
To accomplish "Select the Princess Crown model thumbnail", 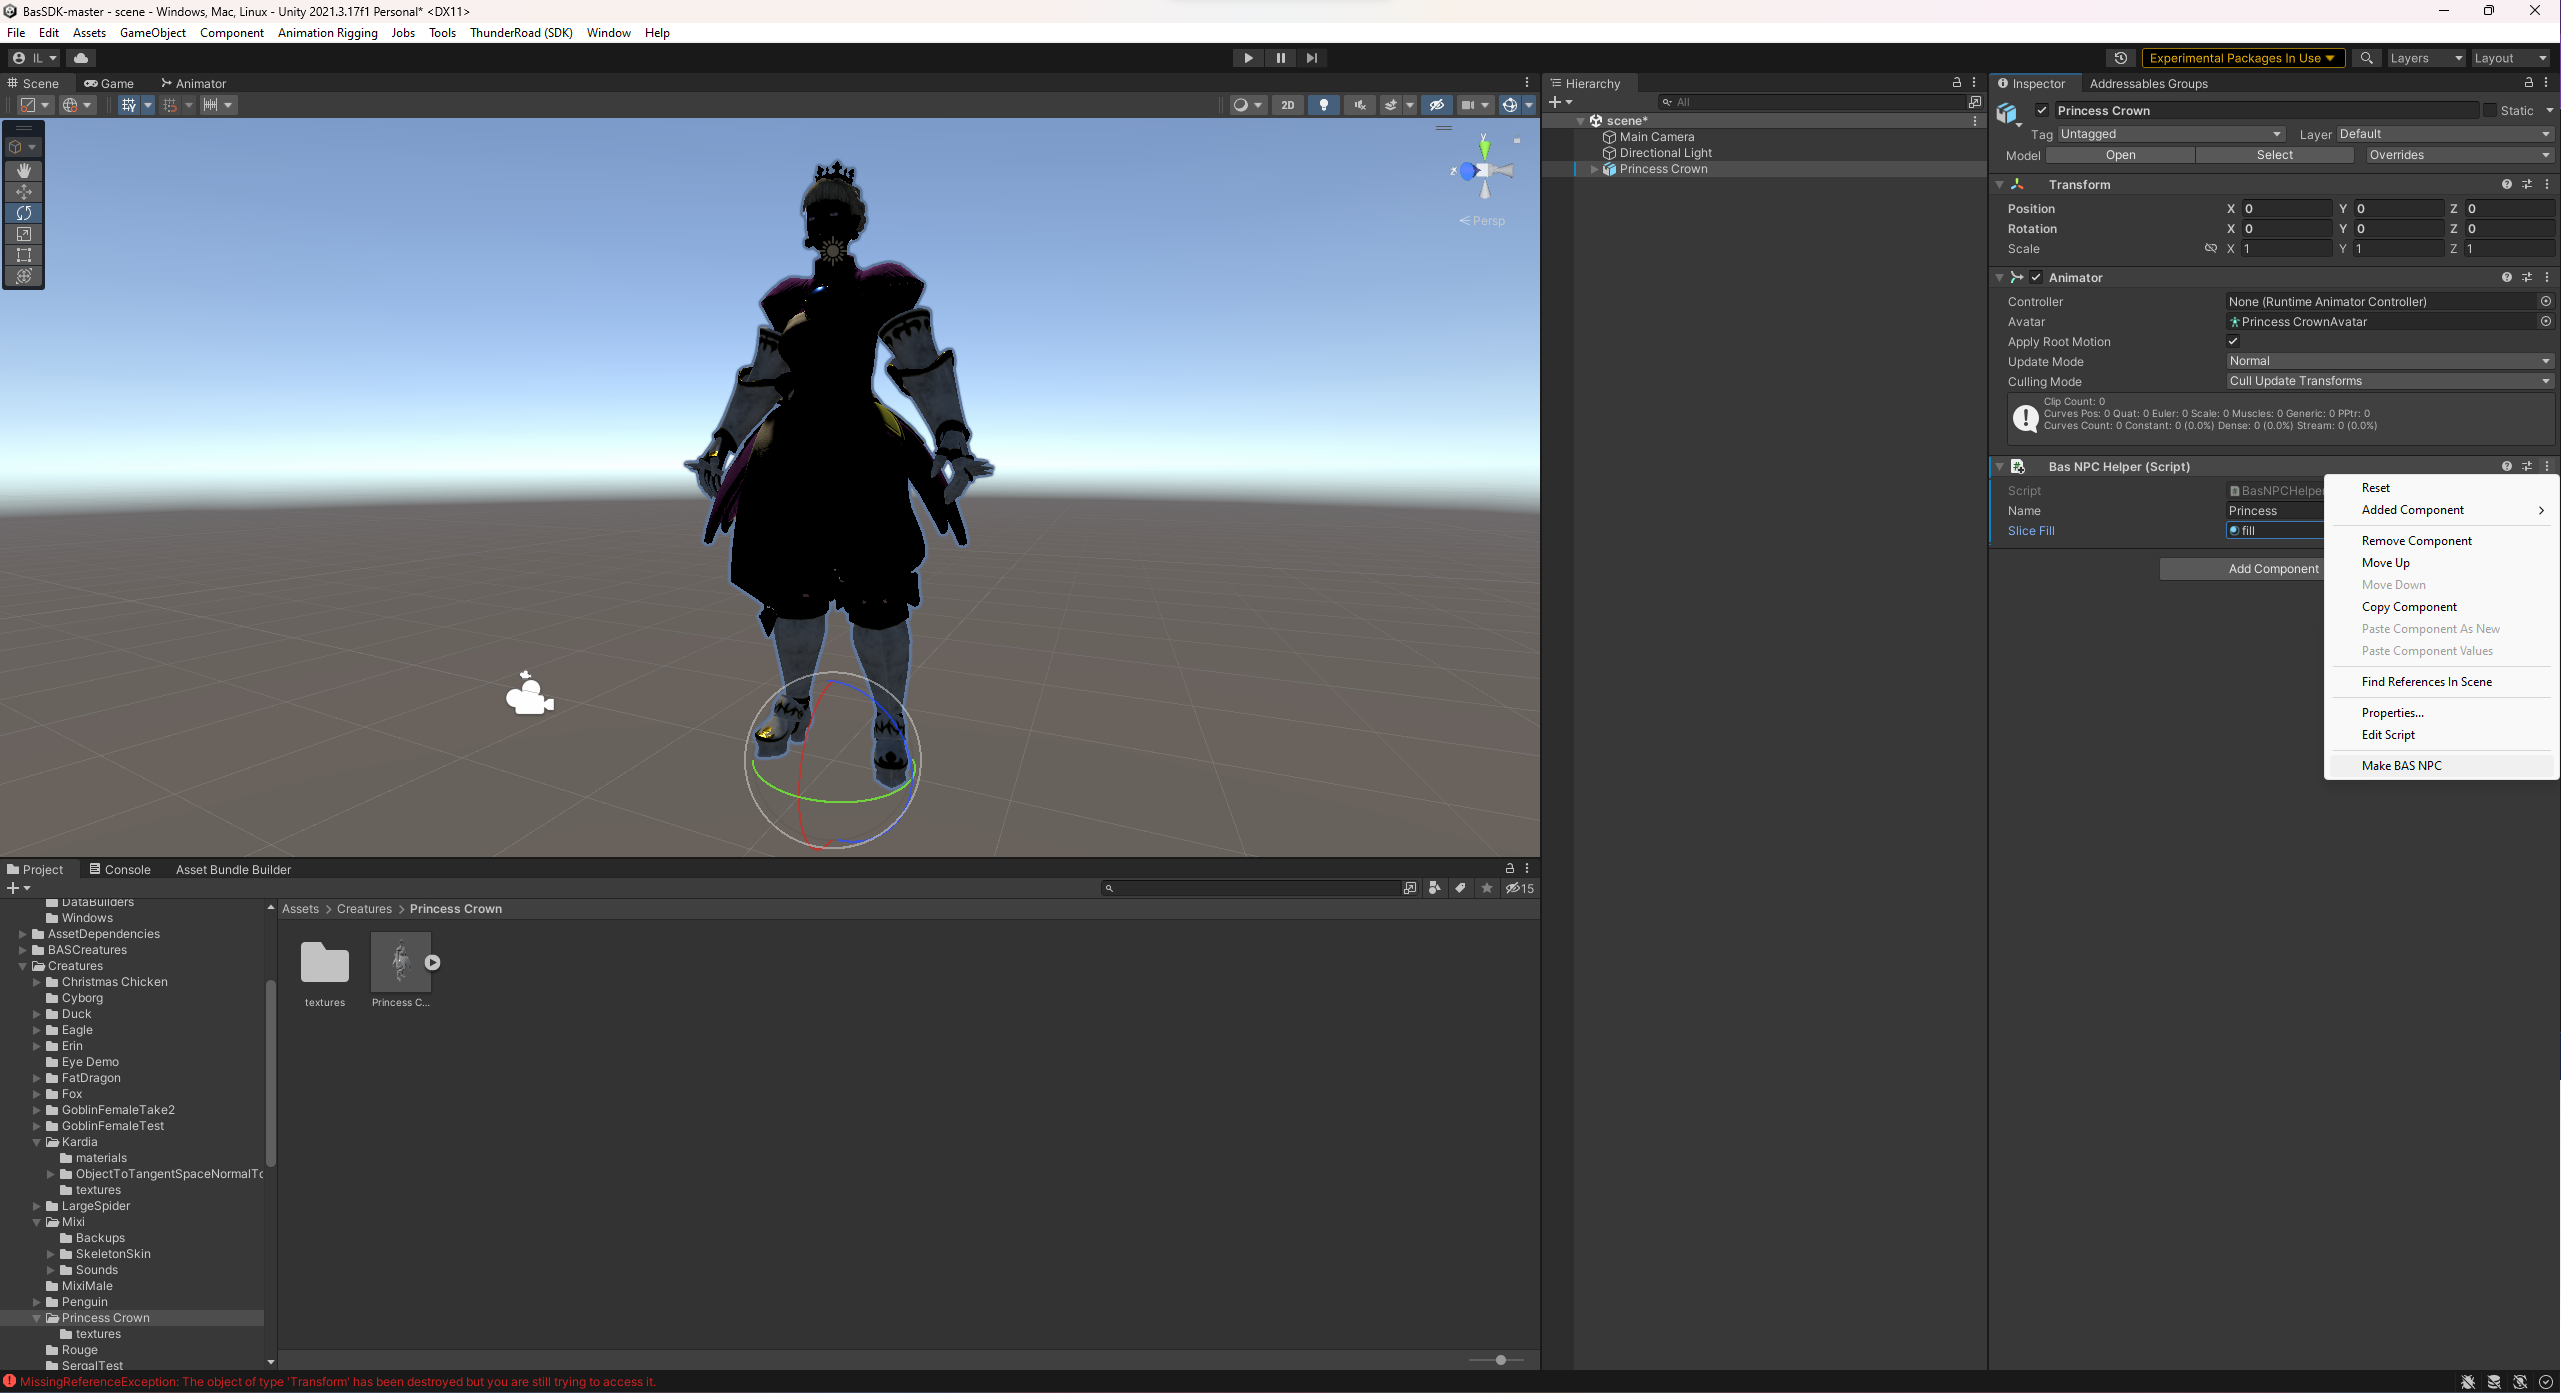I will click(x=401, y=962).
